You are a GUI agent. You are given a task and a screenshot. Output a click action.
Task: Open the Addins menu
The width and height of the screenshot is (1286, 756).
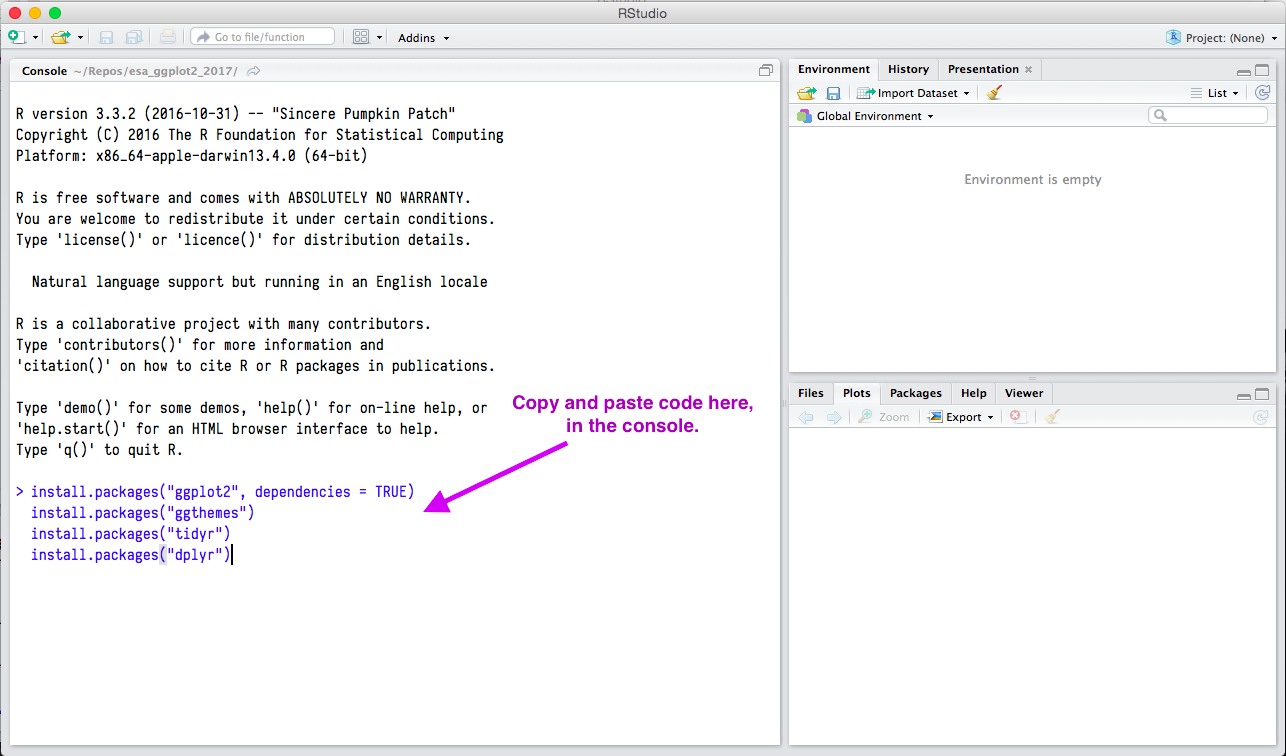(424, 38)
